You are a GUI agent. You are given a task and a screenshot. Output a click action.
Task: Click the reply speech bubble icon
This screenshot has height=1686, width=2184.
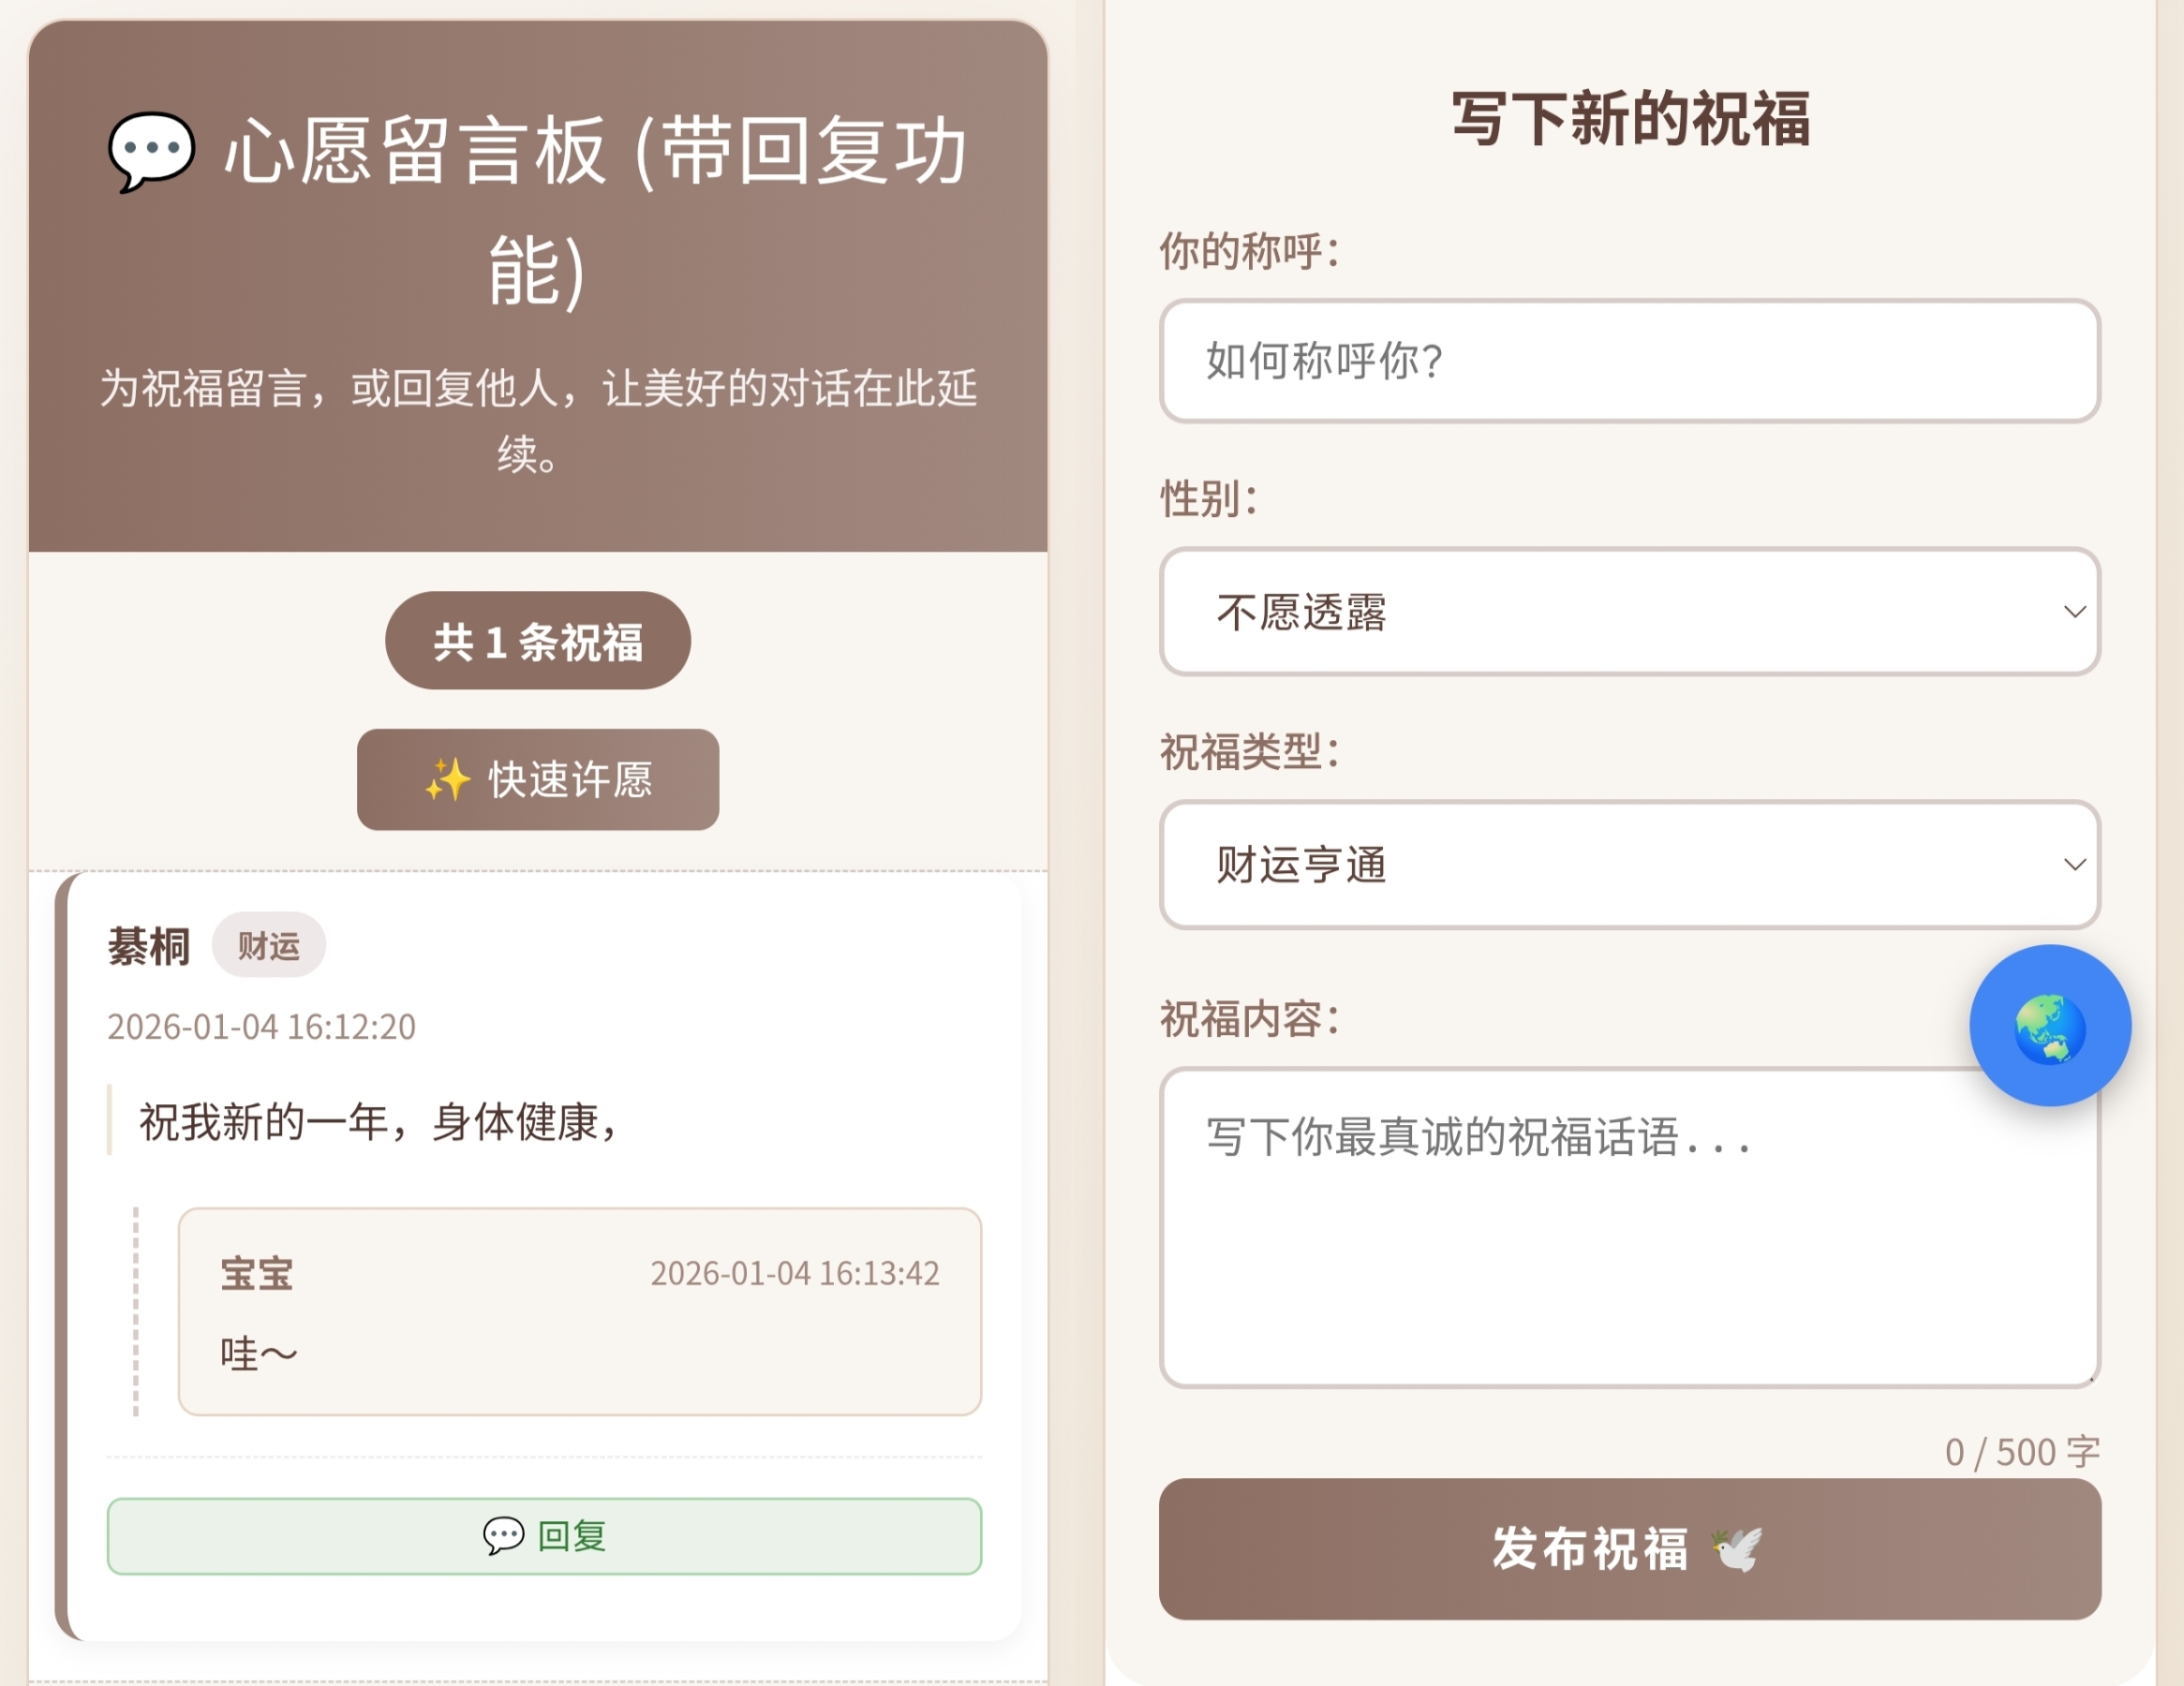pyautogui.click(x=503, y=1537)
